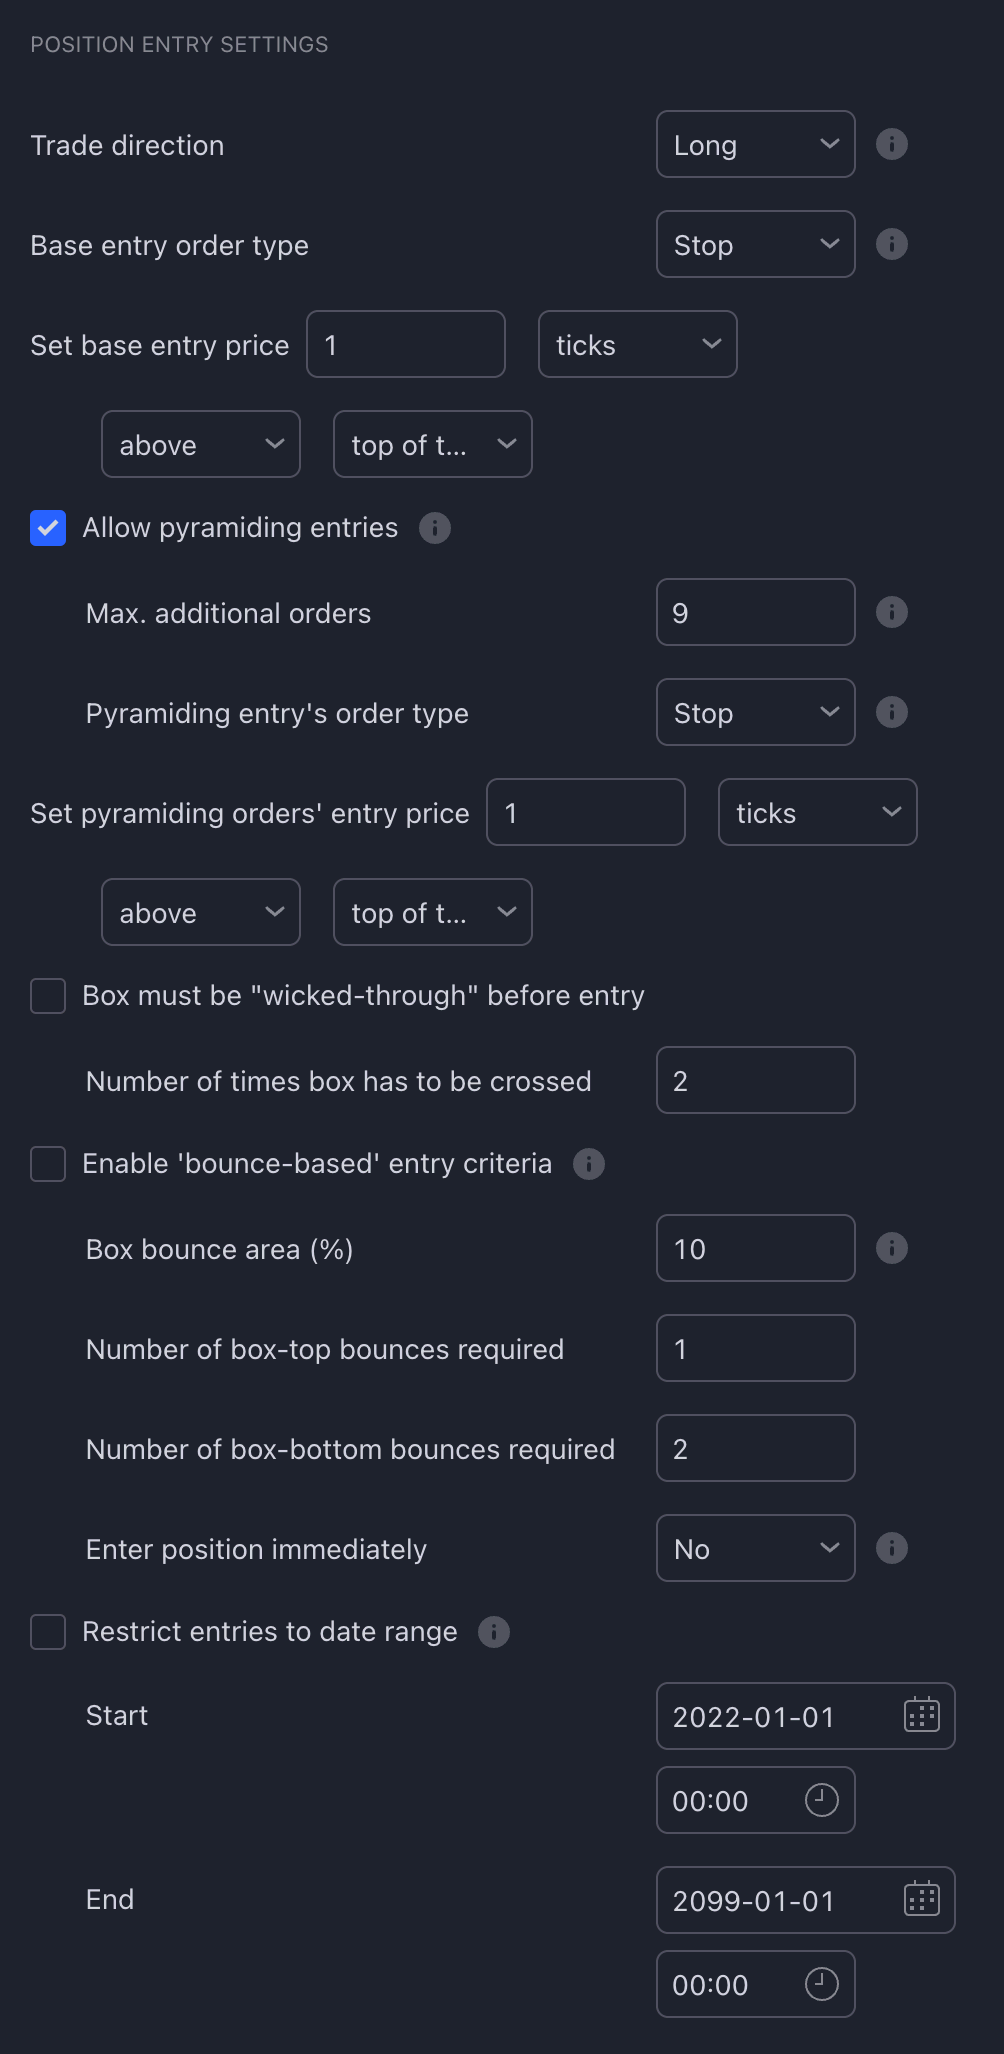Open the Trade direction info tooltip
Screen dimensions: 1004x2054
890,144
